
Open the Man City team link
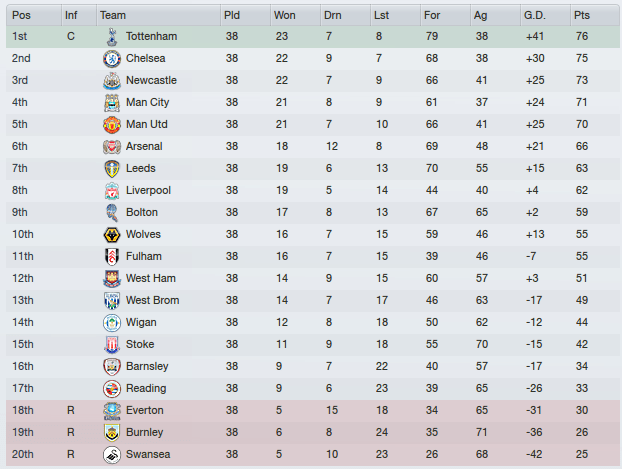(x=148, y=102)
